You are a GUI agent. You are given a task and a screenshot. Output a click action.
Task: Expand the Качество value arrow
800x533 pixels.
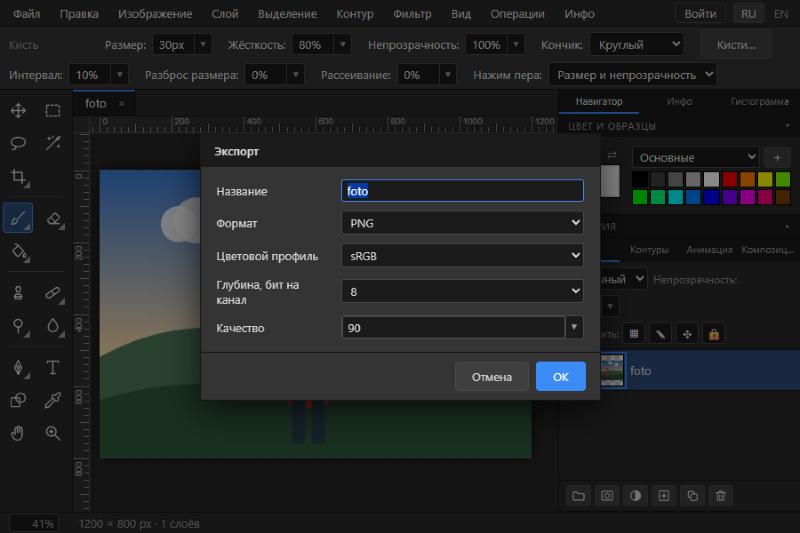pos(574,327)
